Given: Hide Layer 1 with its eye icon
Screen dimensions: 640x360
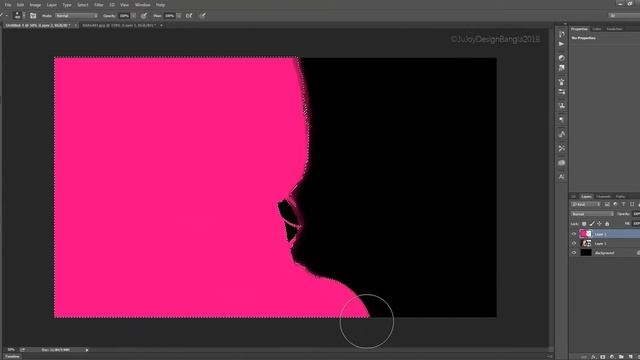Looking at the screenshot, I should tap(574, 243).
